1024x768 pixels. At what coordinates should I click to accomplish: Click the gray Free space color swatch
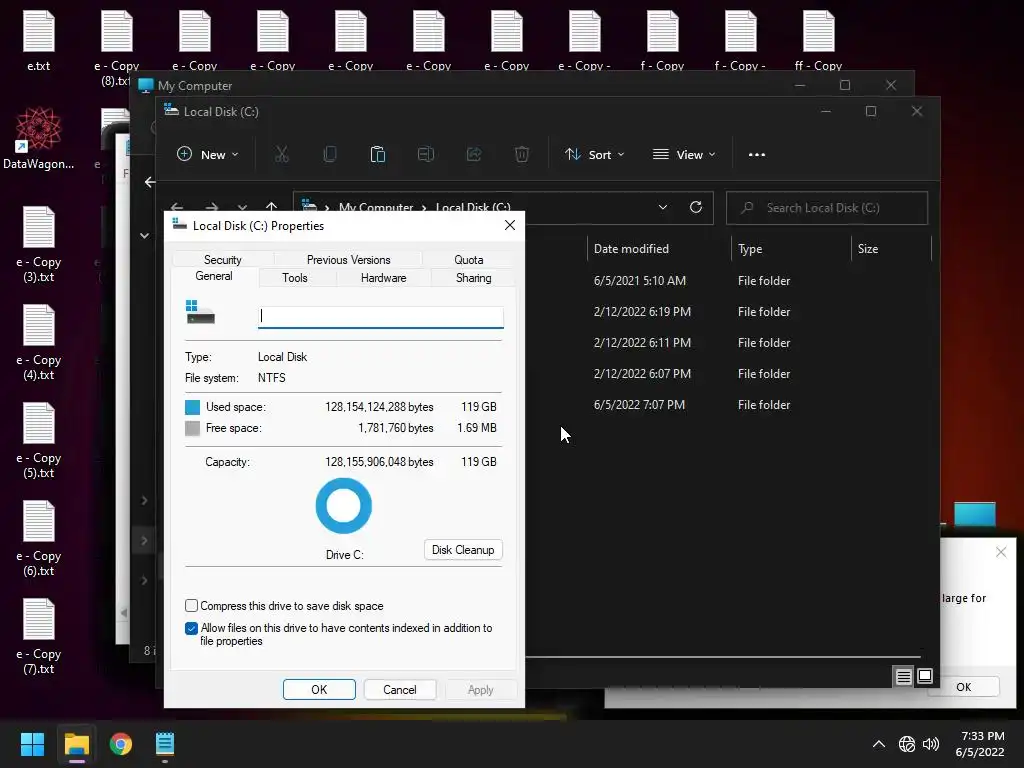pyautogui.click(x=193, y=428)
